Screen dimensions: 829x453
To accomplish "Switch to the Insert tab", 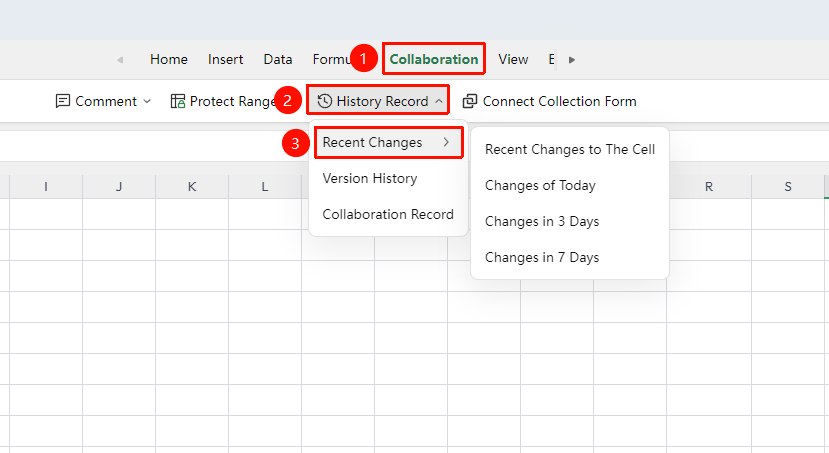I will pos(225,59).
